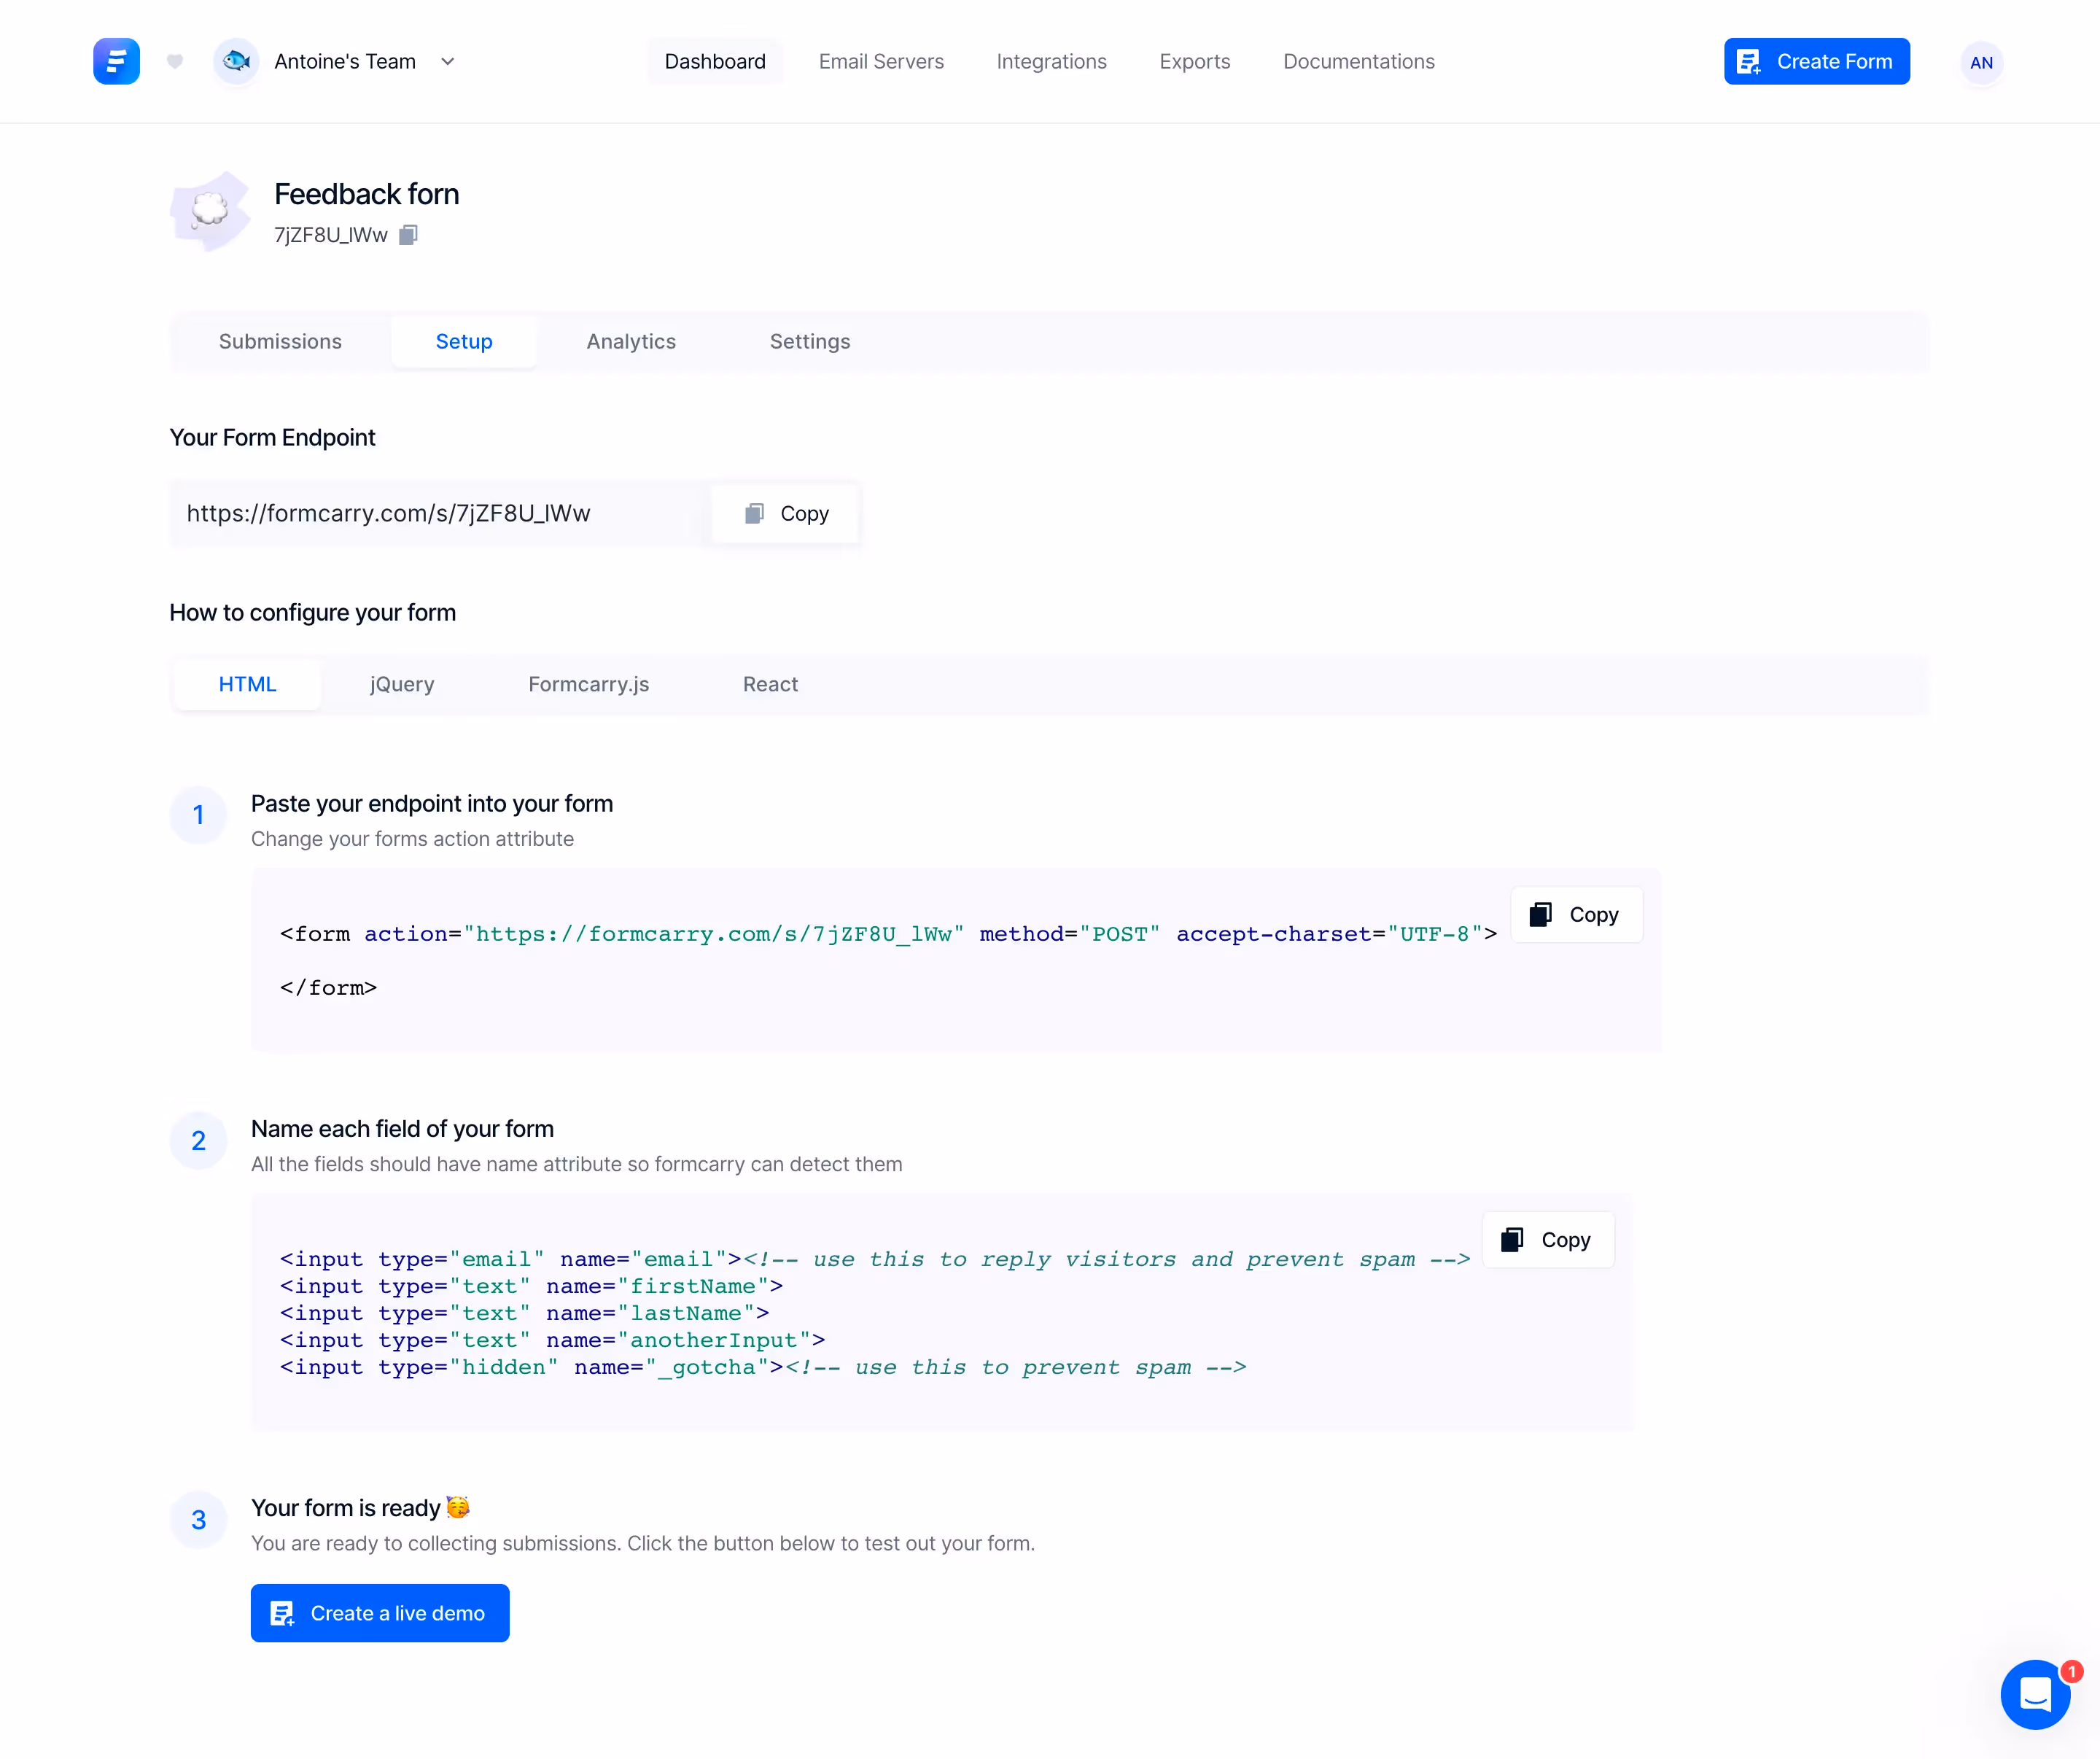Switch to the Submissions tab
The image size is (2100, 1759).
coord(280,341)
